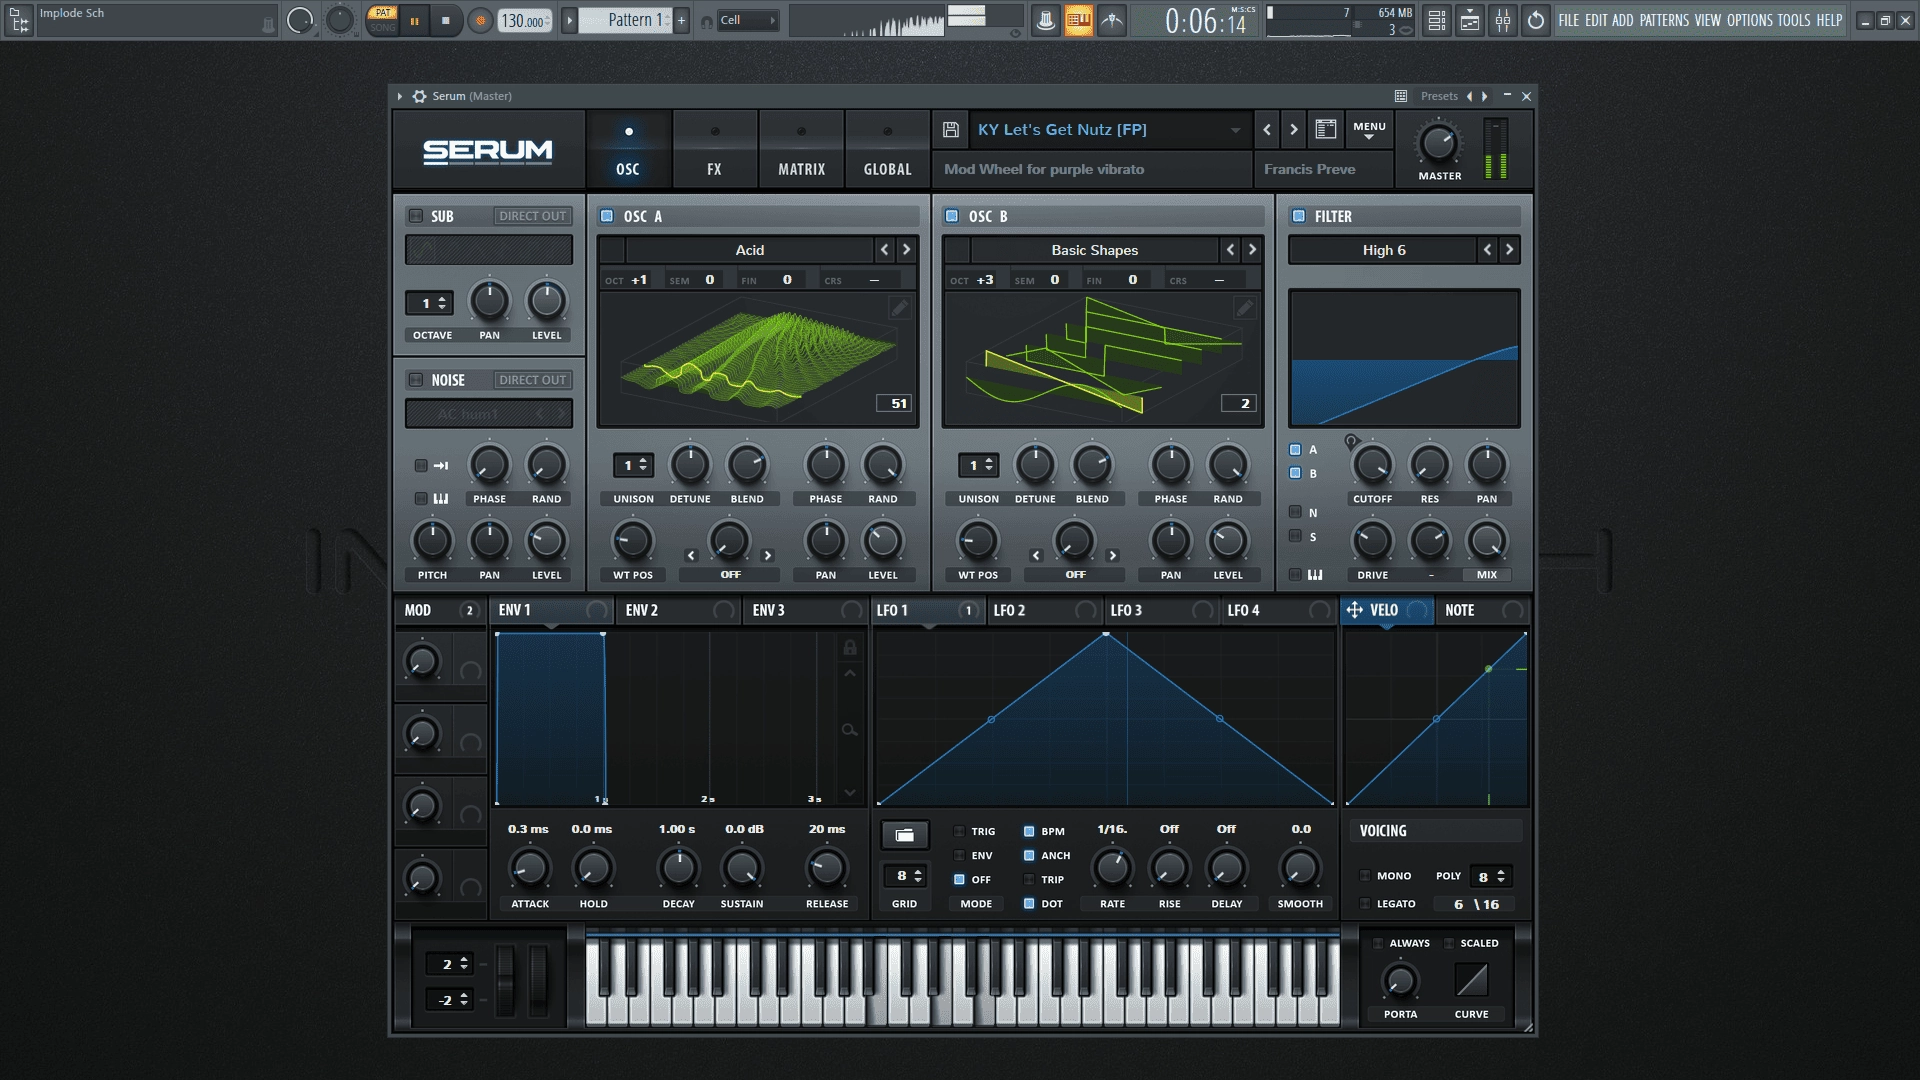Toggle the OSC A enable checkbox
Image resolution: width=1920 pixels, height=1080 pixels.
pyautogui.click(x=606, y=216)
